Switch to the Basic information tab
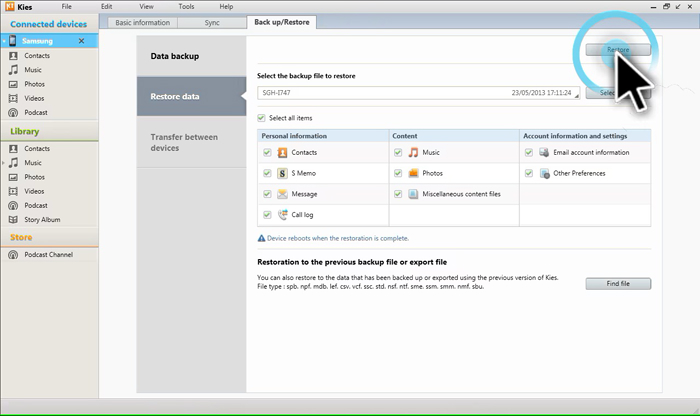The width and height of the screenshot is (700, 416). tap(142, 22)
